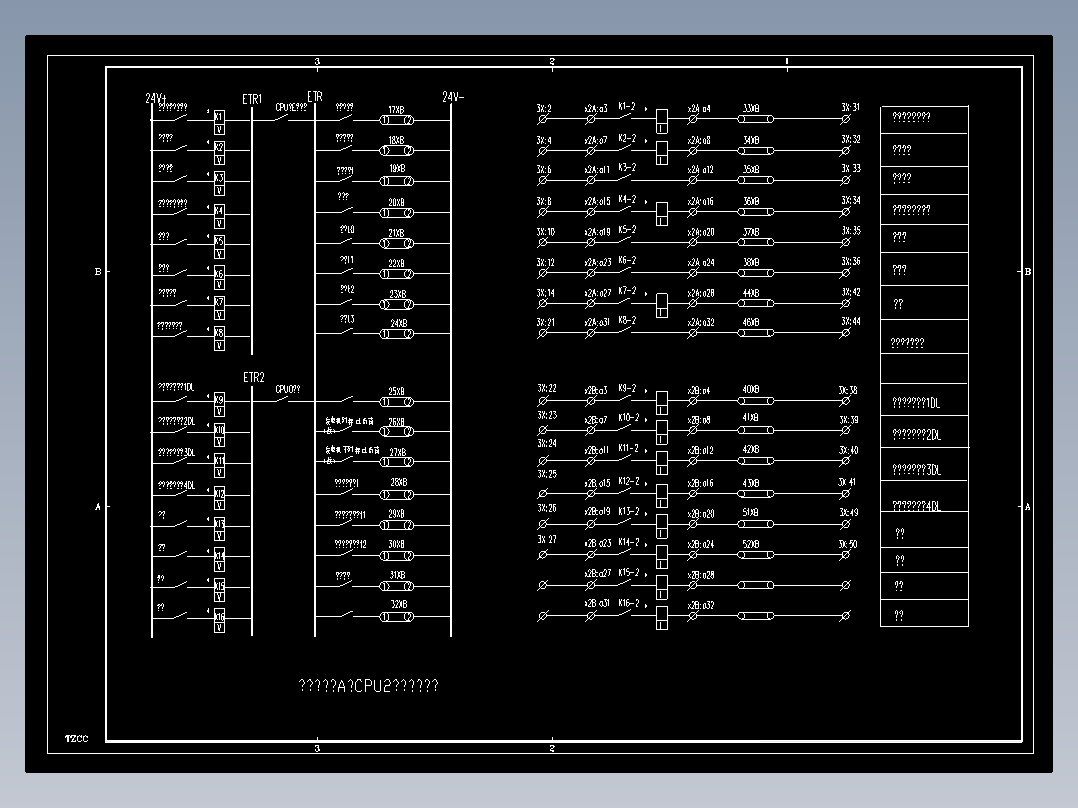Click terminal circle 3X:22
Viewport: 1078px width, 808px height.
click(542, 401)
